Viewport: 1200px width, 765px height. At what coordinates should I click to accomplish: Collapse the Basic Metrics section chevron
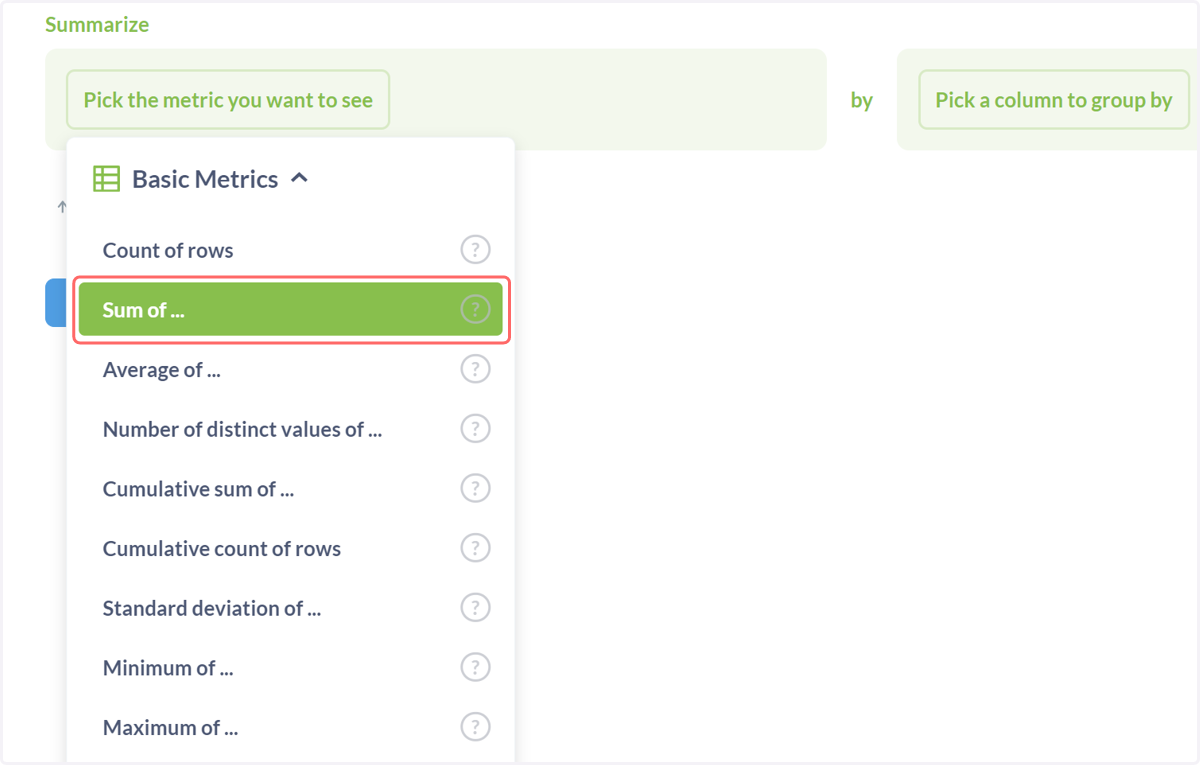coord(299,178)
